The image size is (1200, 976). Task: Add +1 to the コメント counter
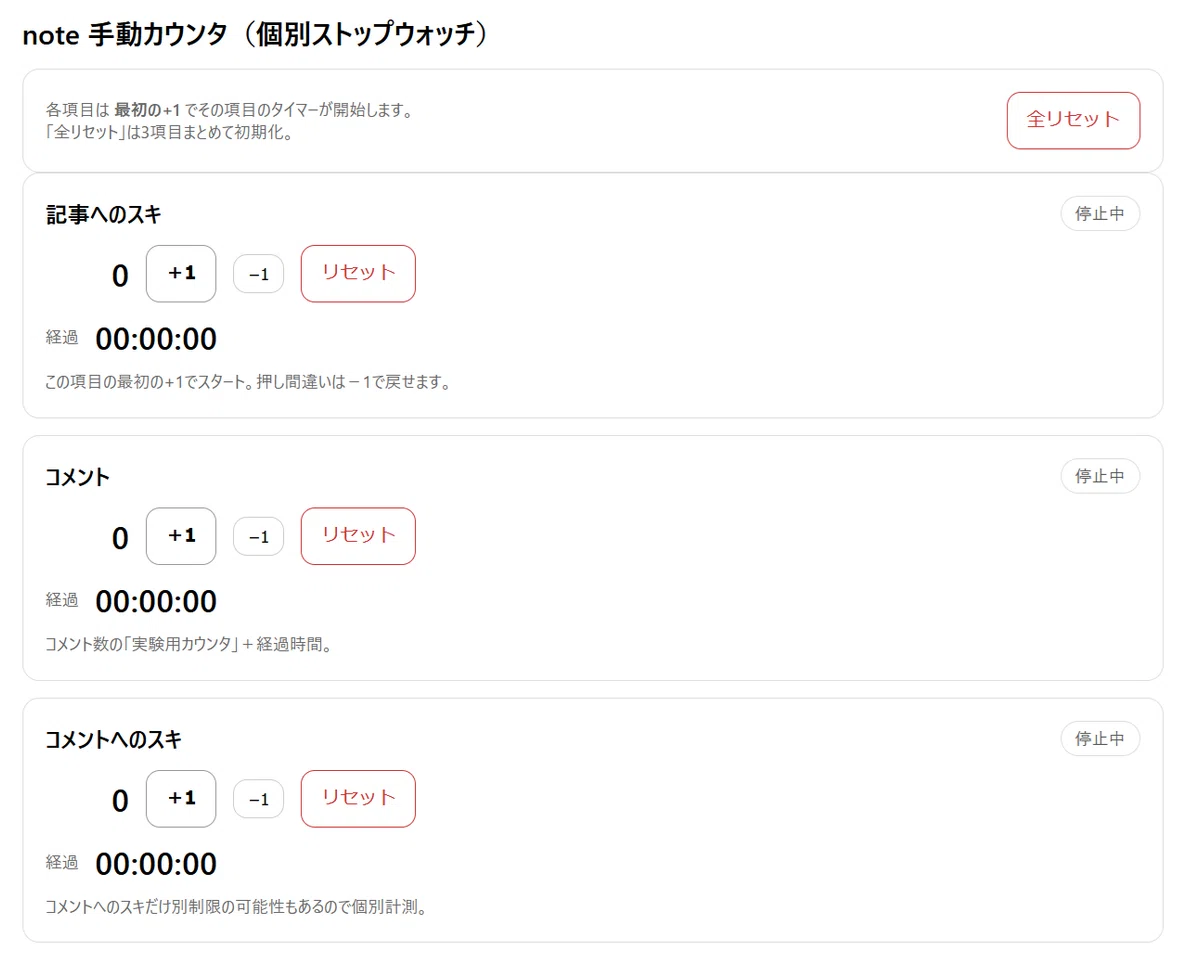(181, 536)
